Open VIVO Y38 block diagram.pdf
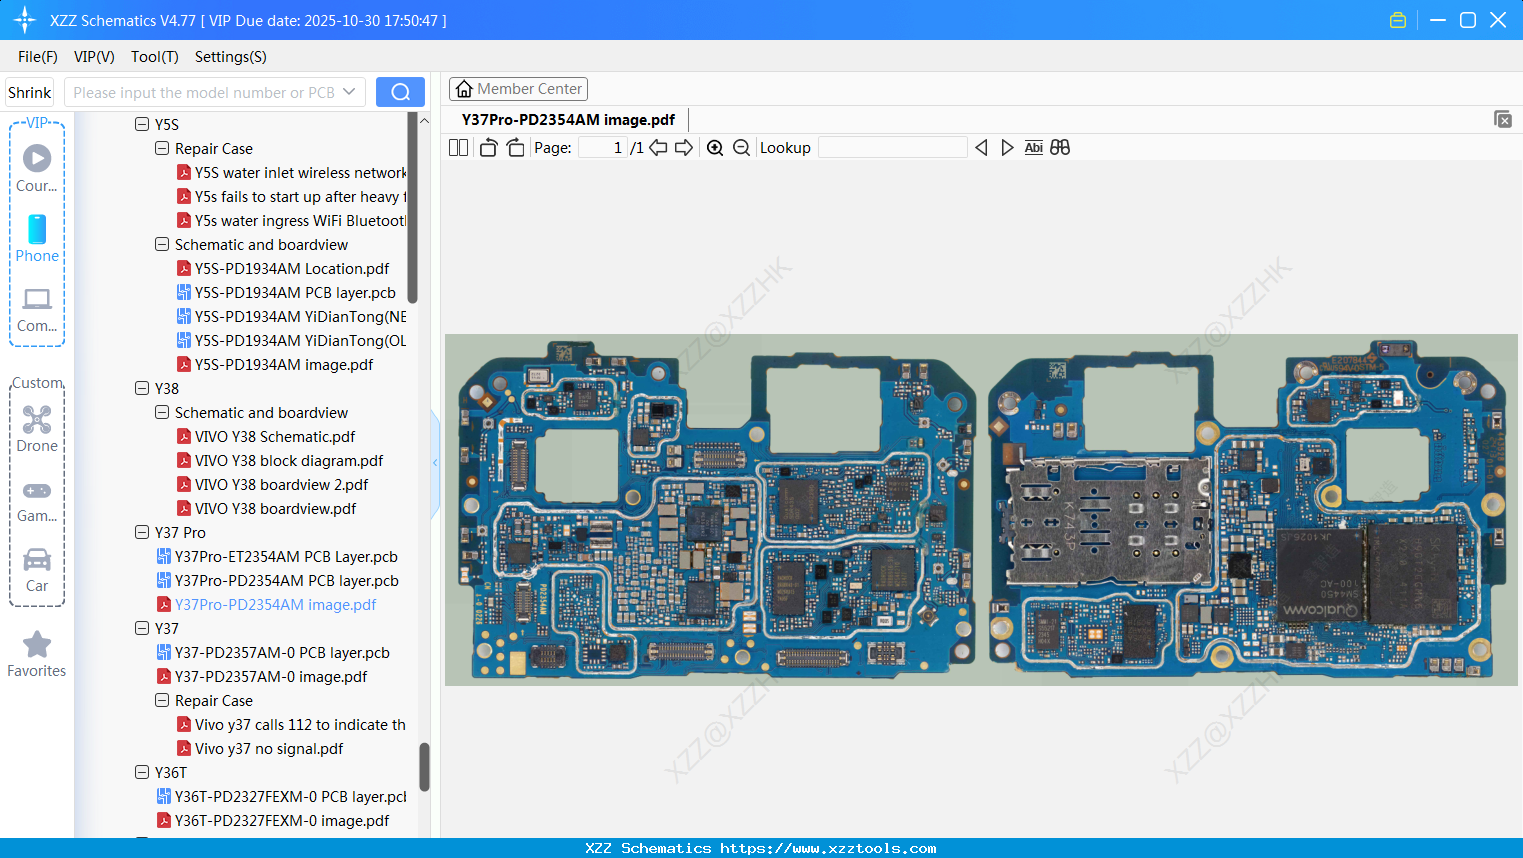Screen dimensions: 1523x858 click(x=280, y=460)
